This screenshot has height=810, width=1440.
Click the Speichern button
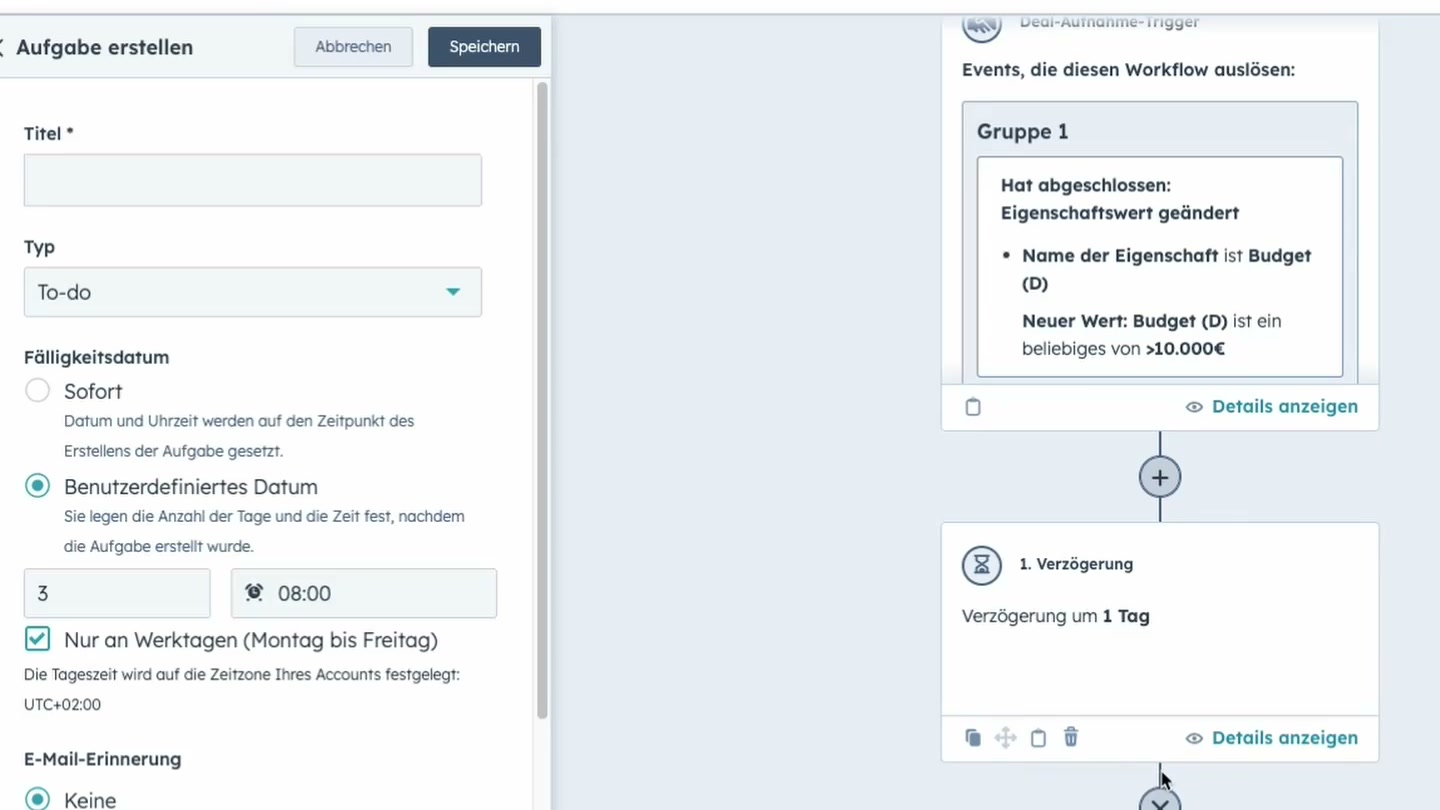[484, 46]
